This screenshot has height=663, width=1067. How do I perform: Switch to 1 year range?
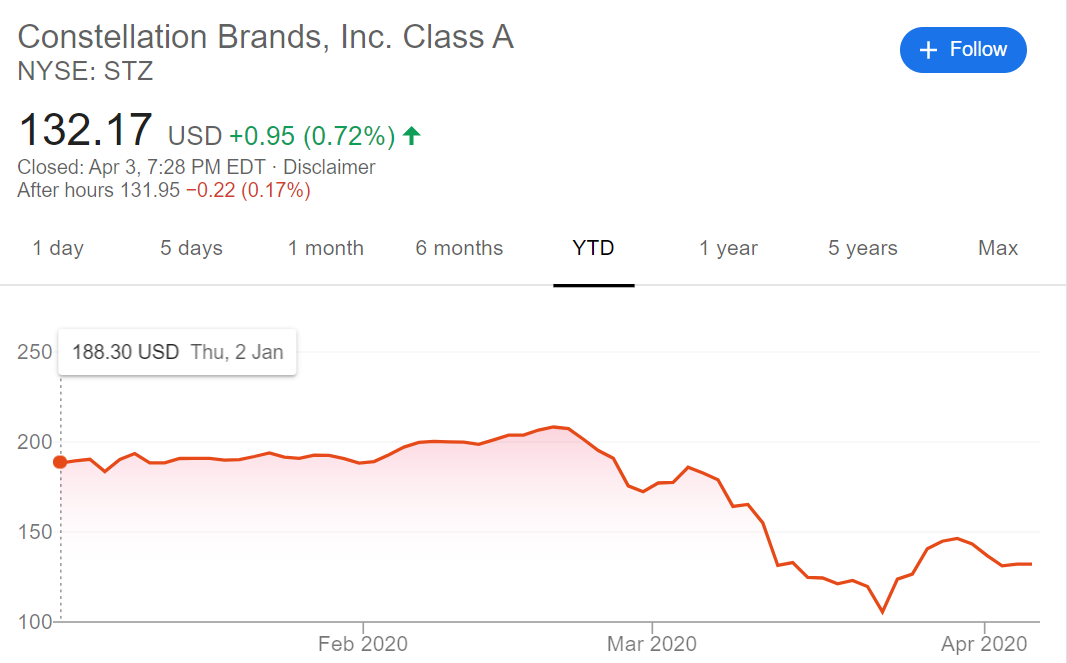728,249
